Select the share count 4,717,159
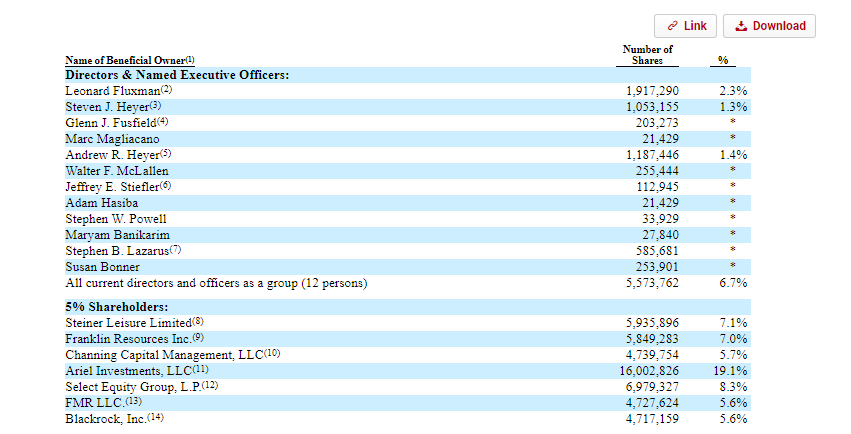851x434 pixels. [x=652, y=419]
